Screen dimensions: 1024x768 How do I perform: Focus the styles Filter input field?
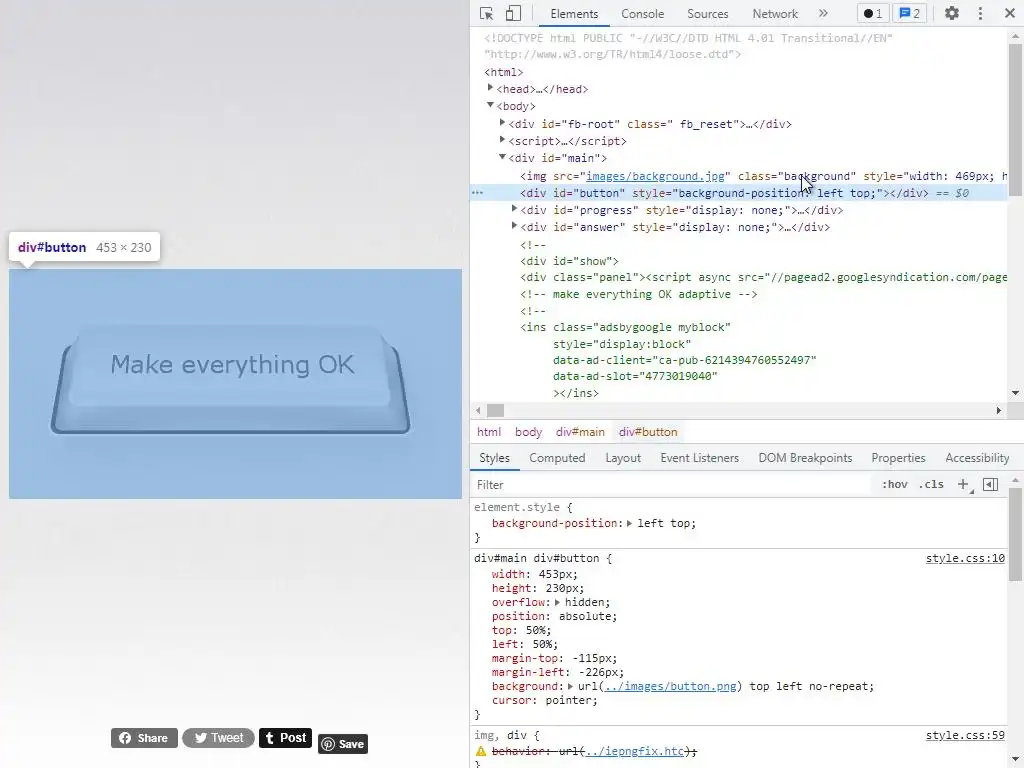[671, 485]
